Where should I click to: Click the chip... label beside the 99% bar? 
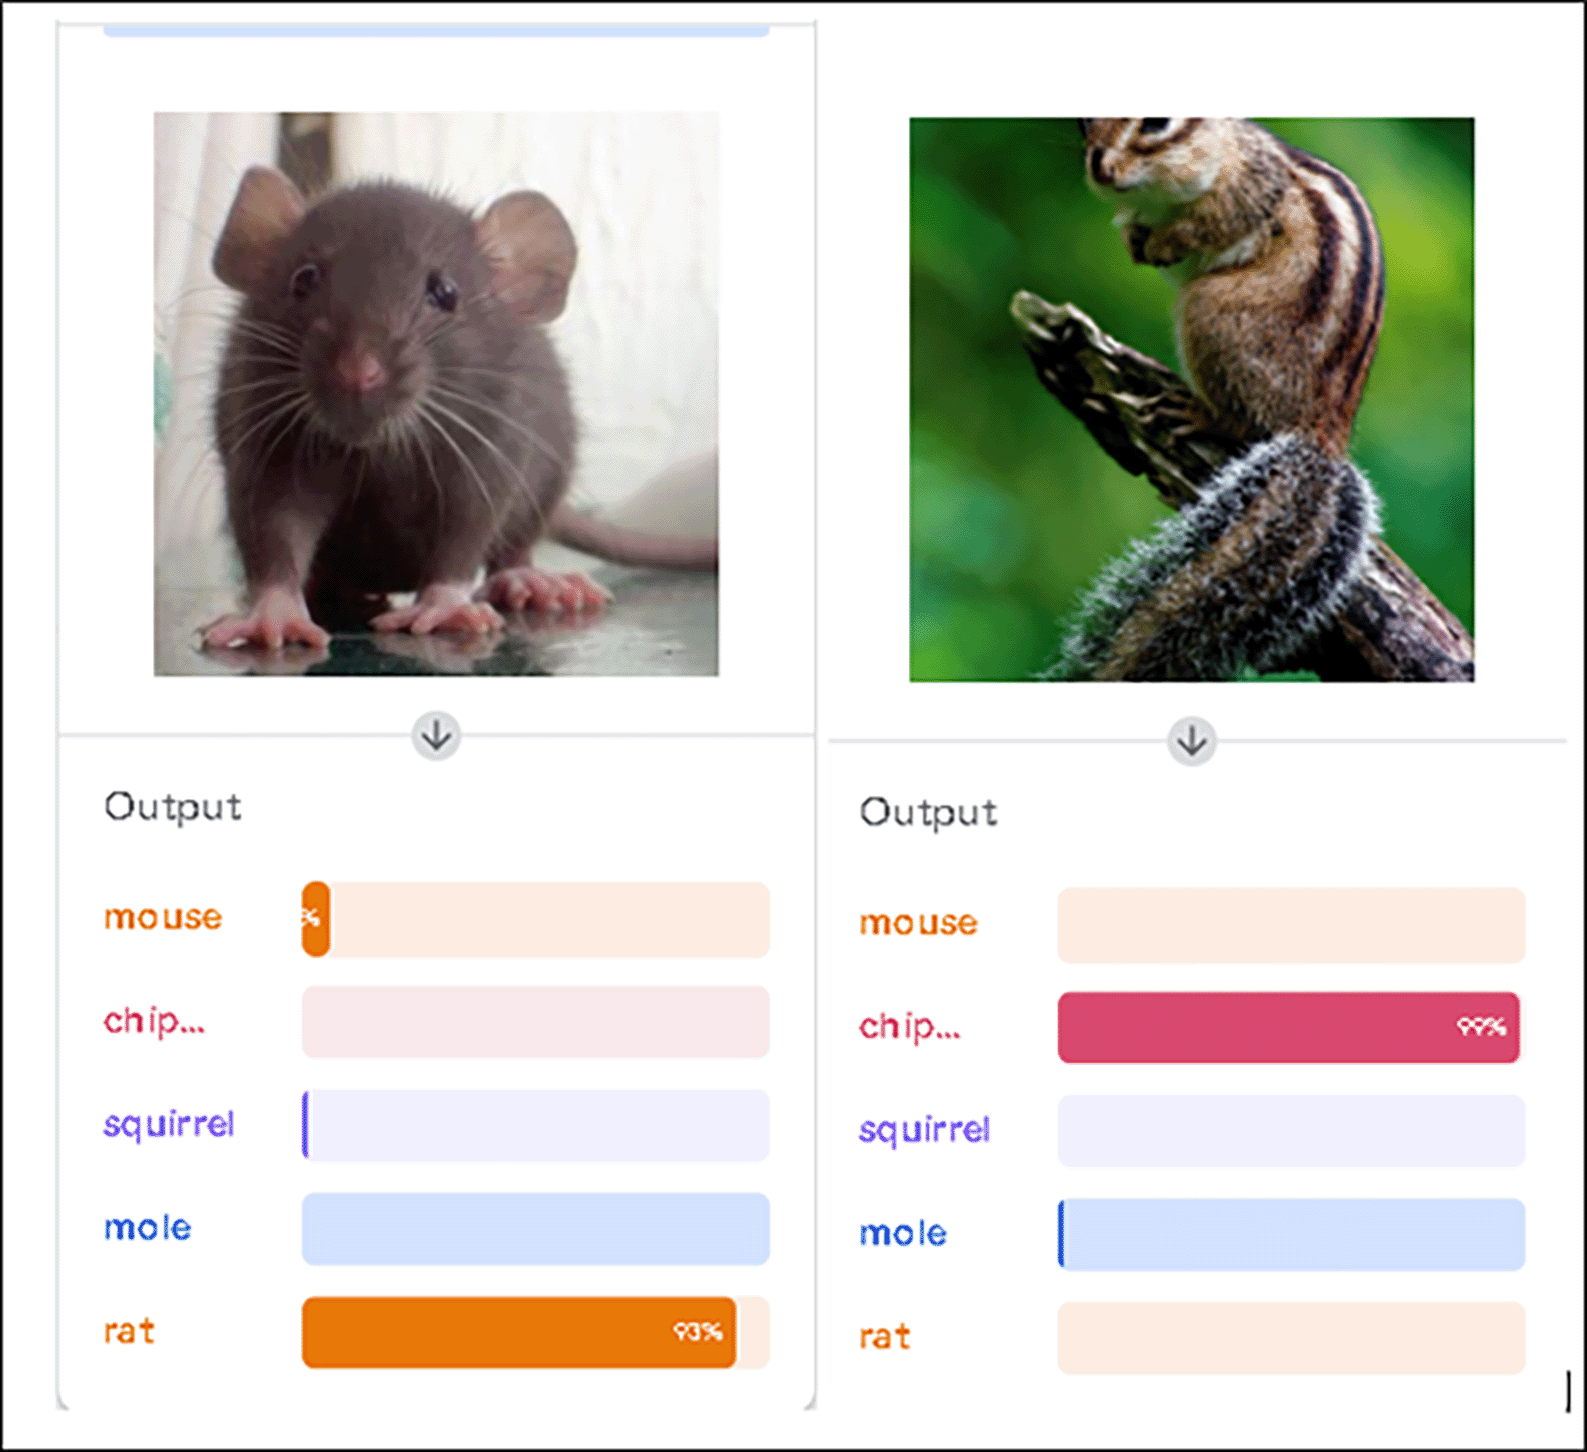click(909, 1027)
